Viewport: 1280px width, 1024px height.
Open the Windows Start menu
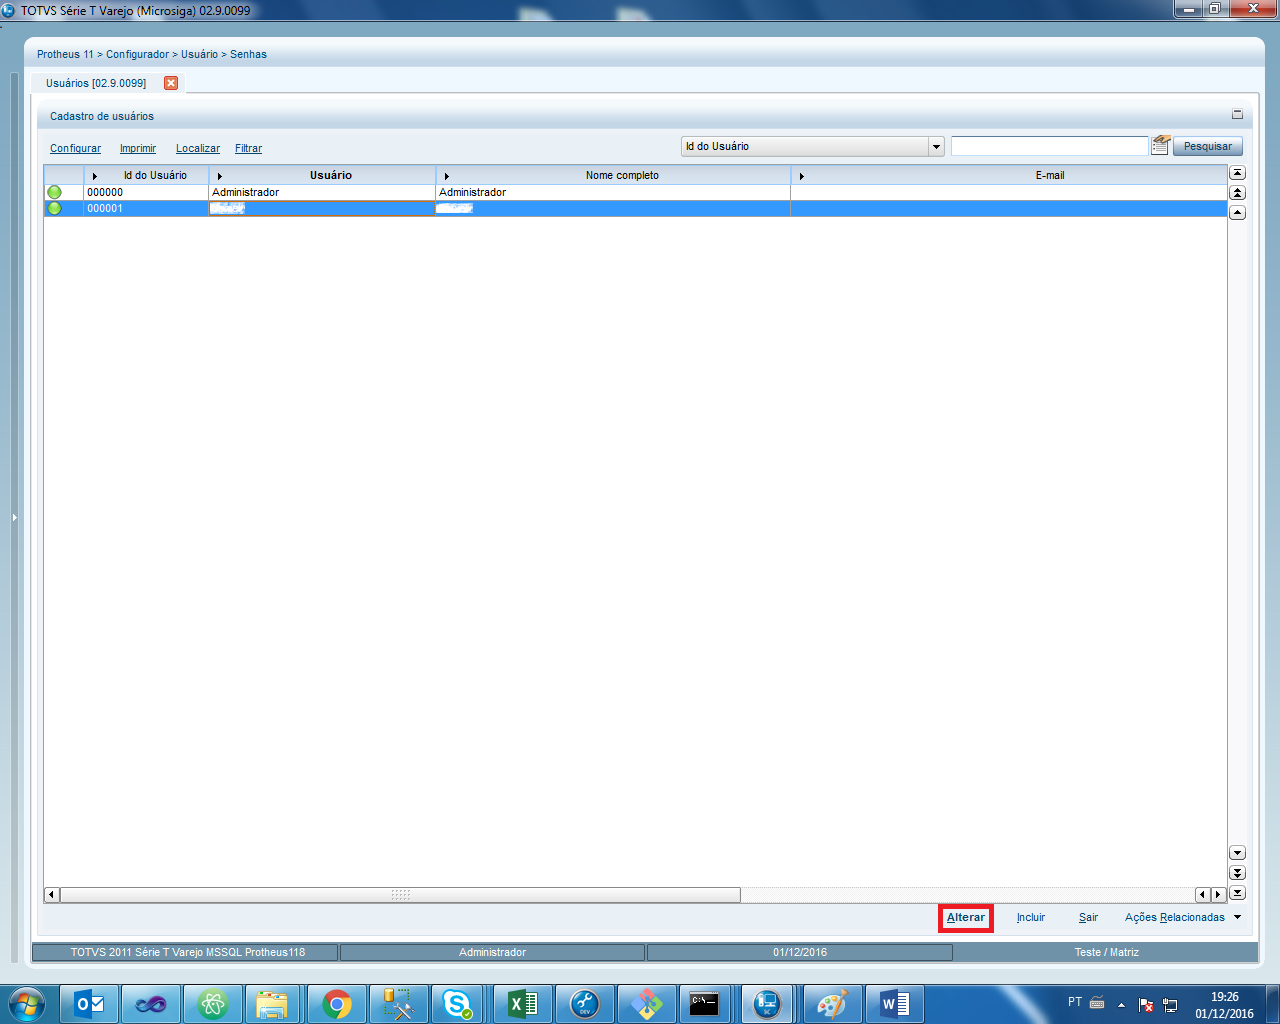tap(27, 1004)
